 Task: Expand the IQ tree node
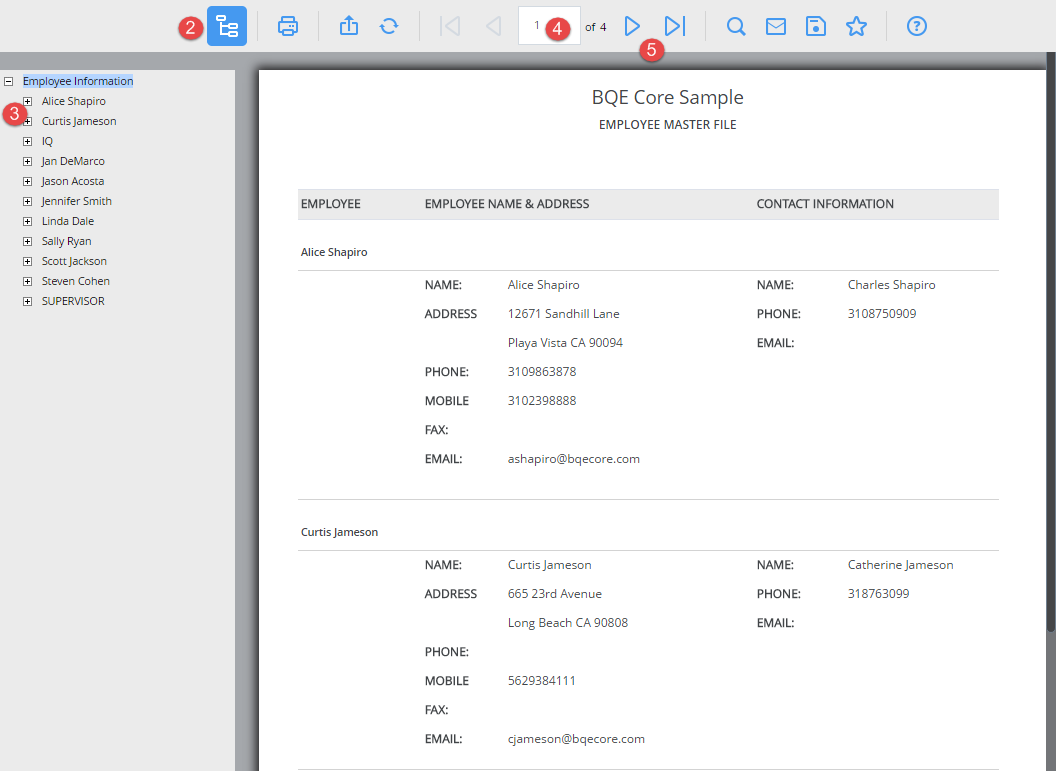28,141
